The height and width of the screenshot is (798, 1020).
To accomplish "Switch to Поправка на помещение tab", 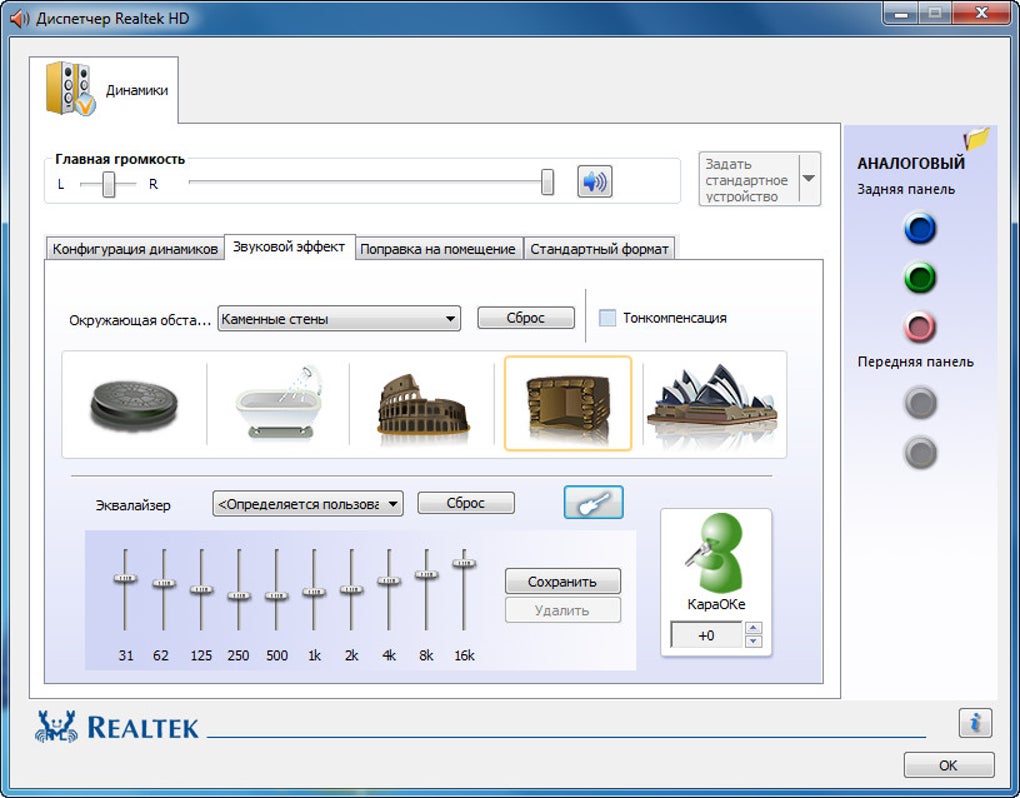I will [438, 249].
